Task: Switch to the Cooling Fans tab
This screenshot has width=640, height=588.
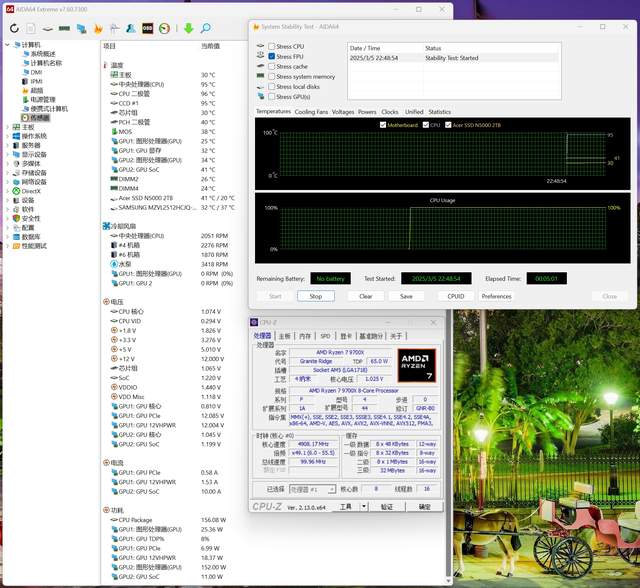Action: click(x=311, y=112)
